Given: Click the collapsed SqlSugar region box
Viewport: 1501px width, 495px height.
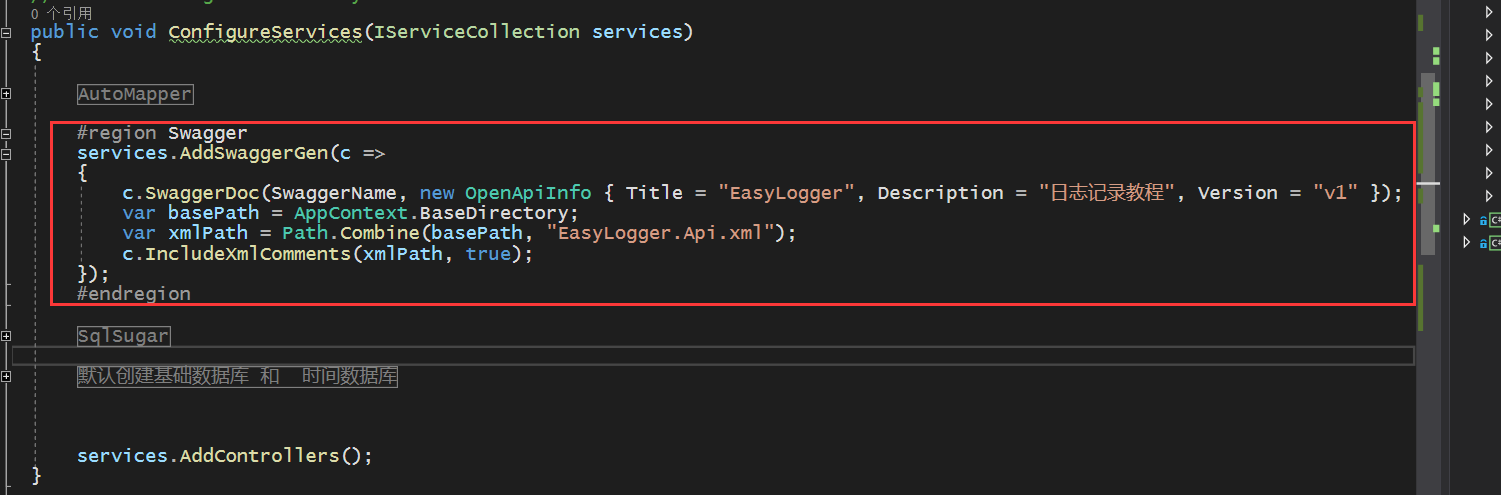Looking at the screenshot, I should pos(124,336).
